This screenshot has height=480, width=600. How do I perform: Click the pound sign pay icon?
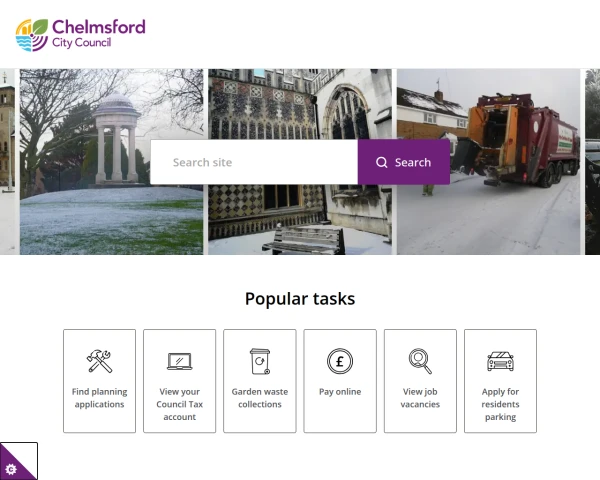340,361
